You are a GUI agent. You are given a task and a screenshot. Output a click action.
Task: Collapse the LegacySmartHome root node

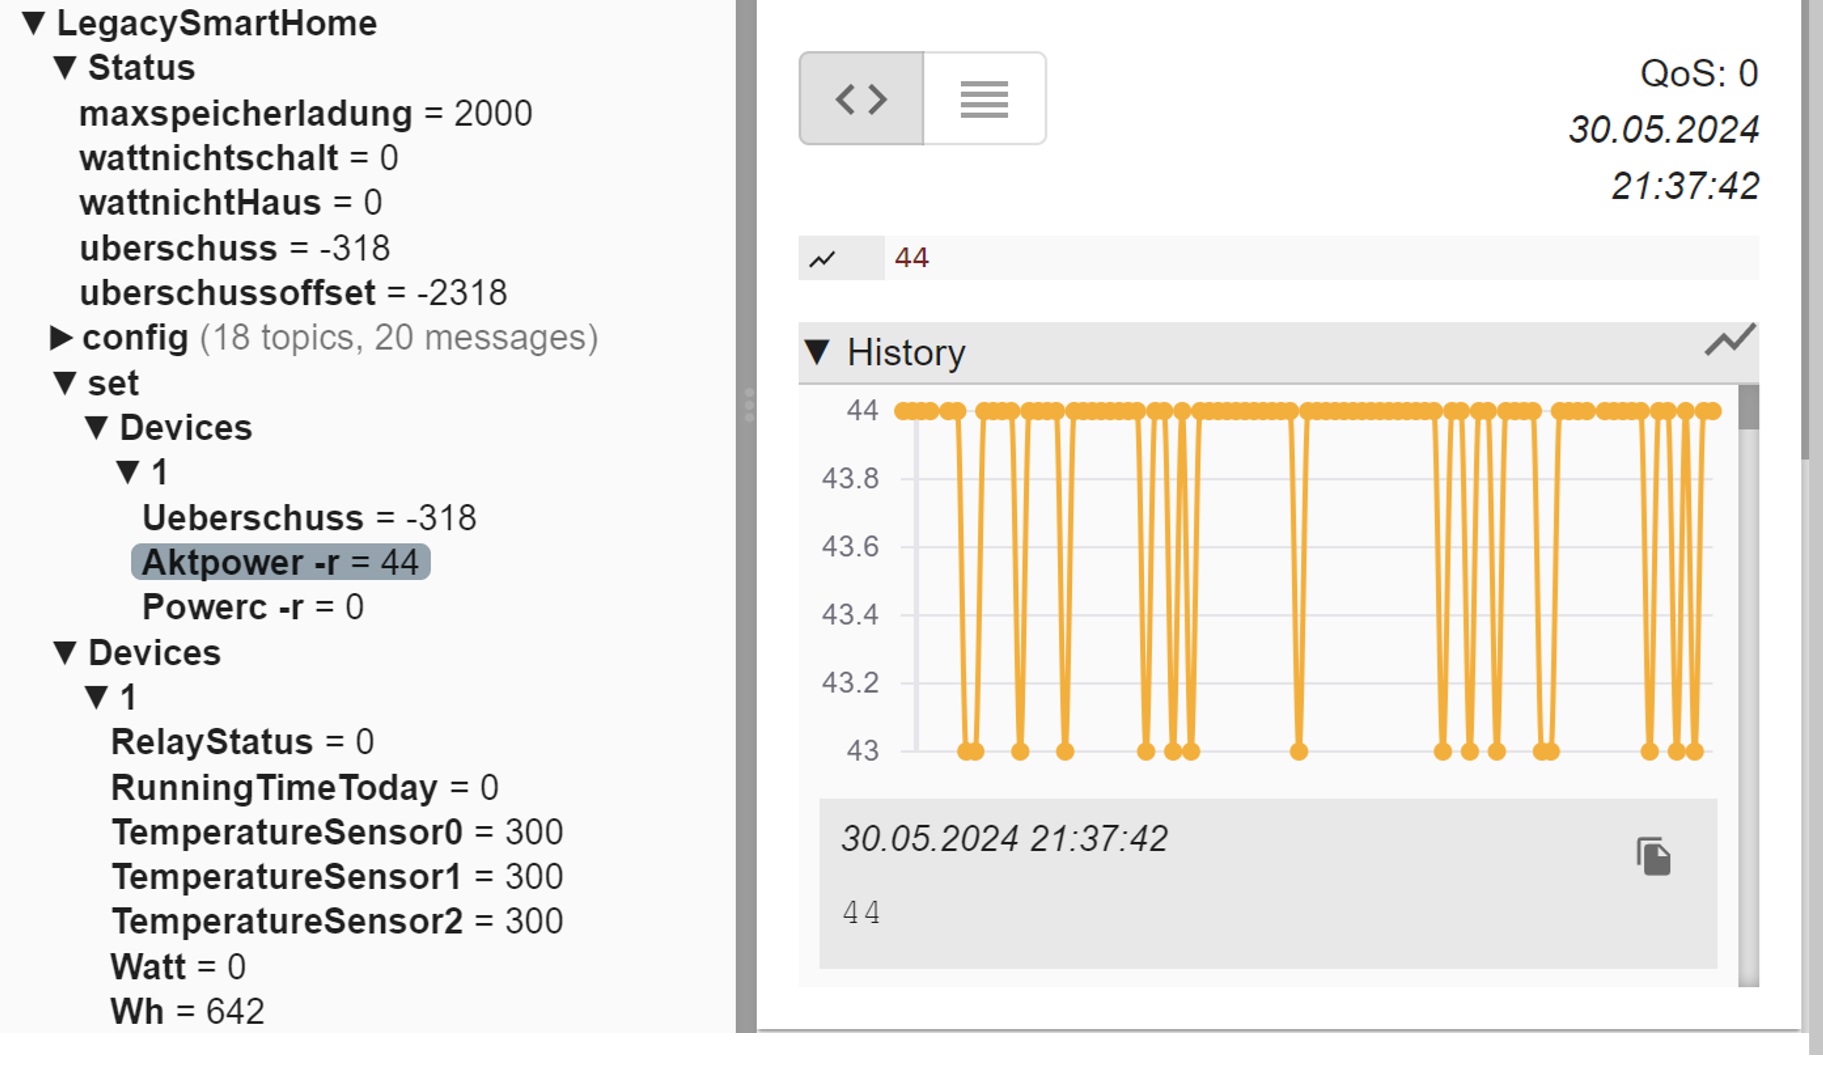(33, 23)
